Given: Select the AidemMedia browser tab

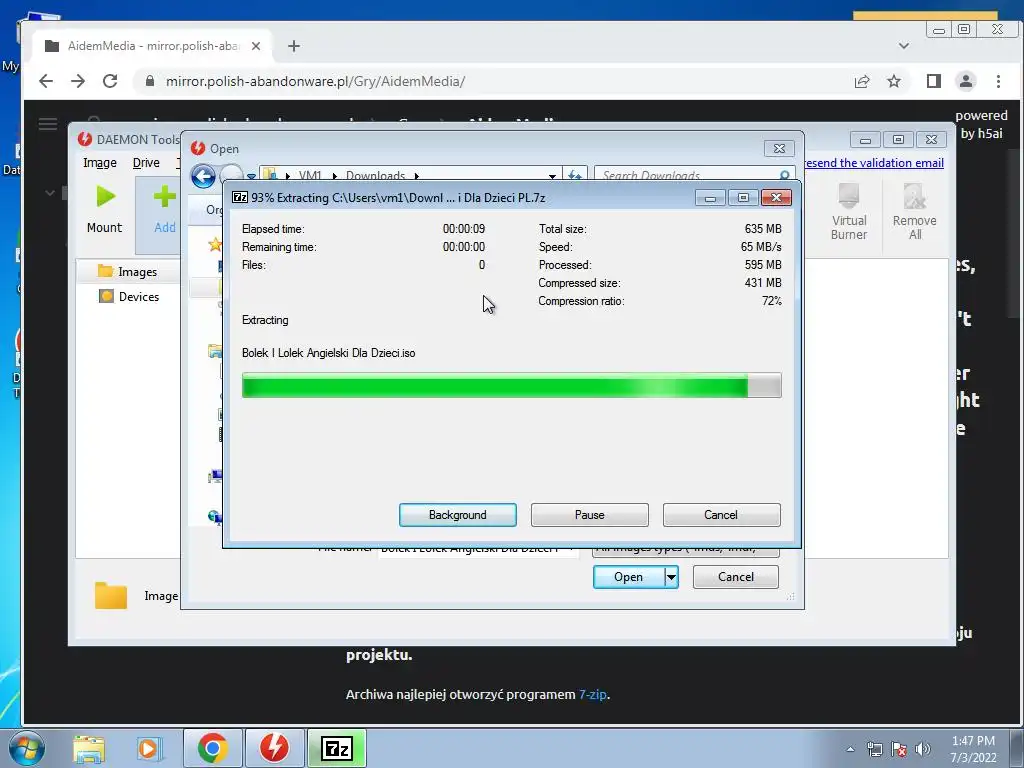Looking at the screenshot, I should (x=152, y=46).
